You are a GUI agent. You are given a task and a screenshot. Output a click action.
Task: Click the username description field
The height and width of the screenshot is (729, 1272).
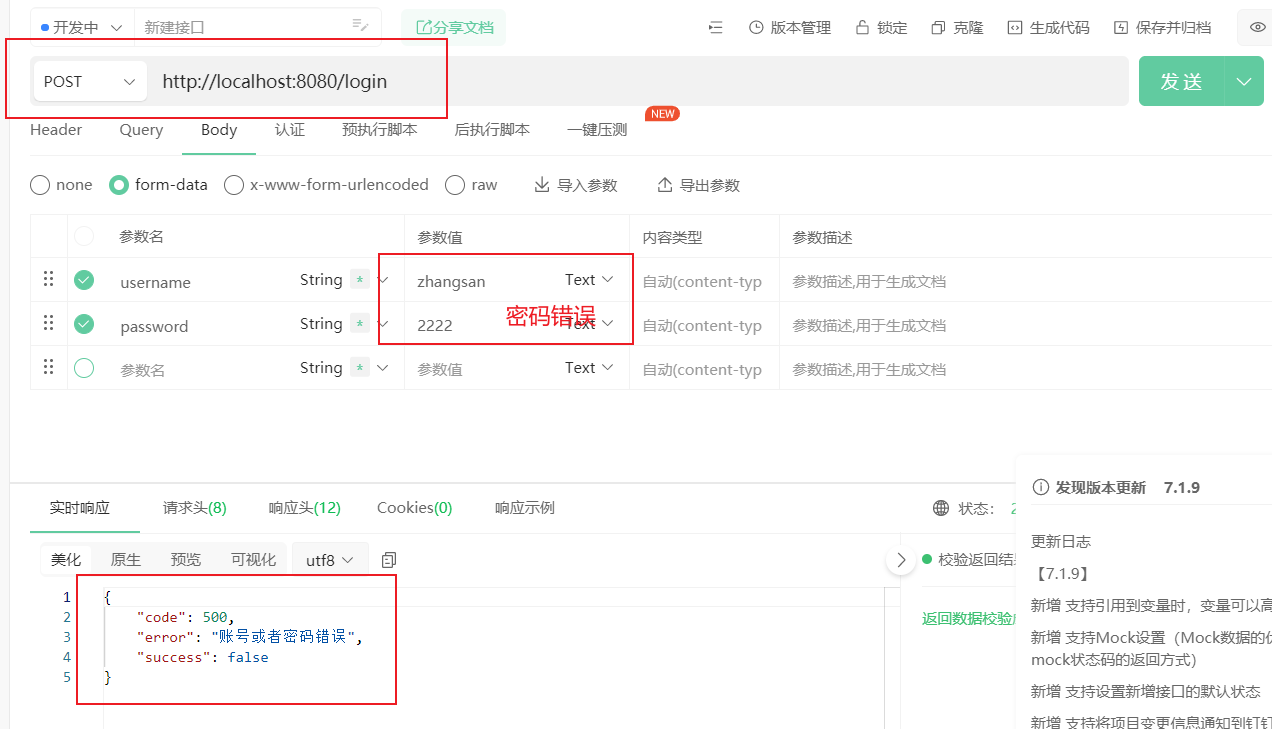click(1028, 281)
